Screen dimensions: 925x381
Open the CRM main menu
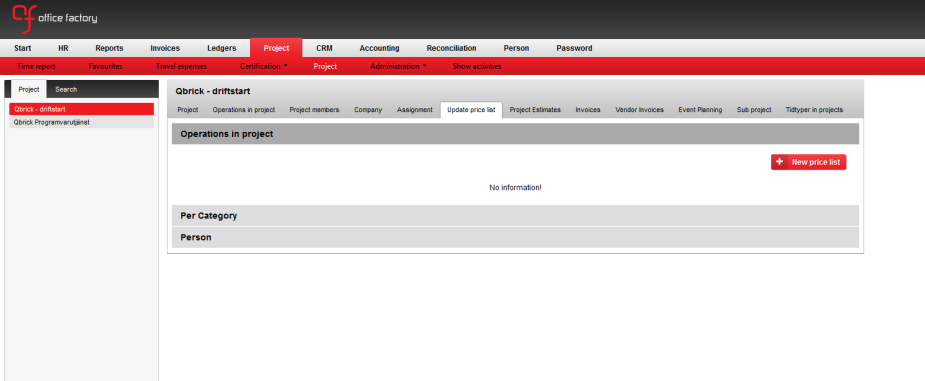(324, 48)
